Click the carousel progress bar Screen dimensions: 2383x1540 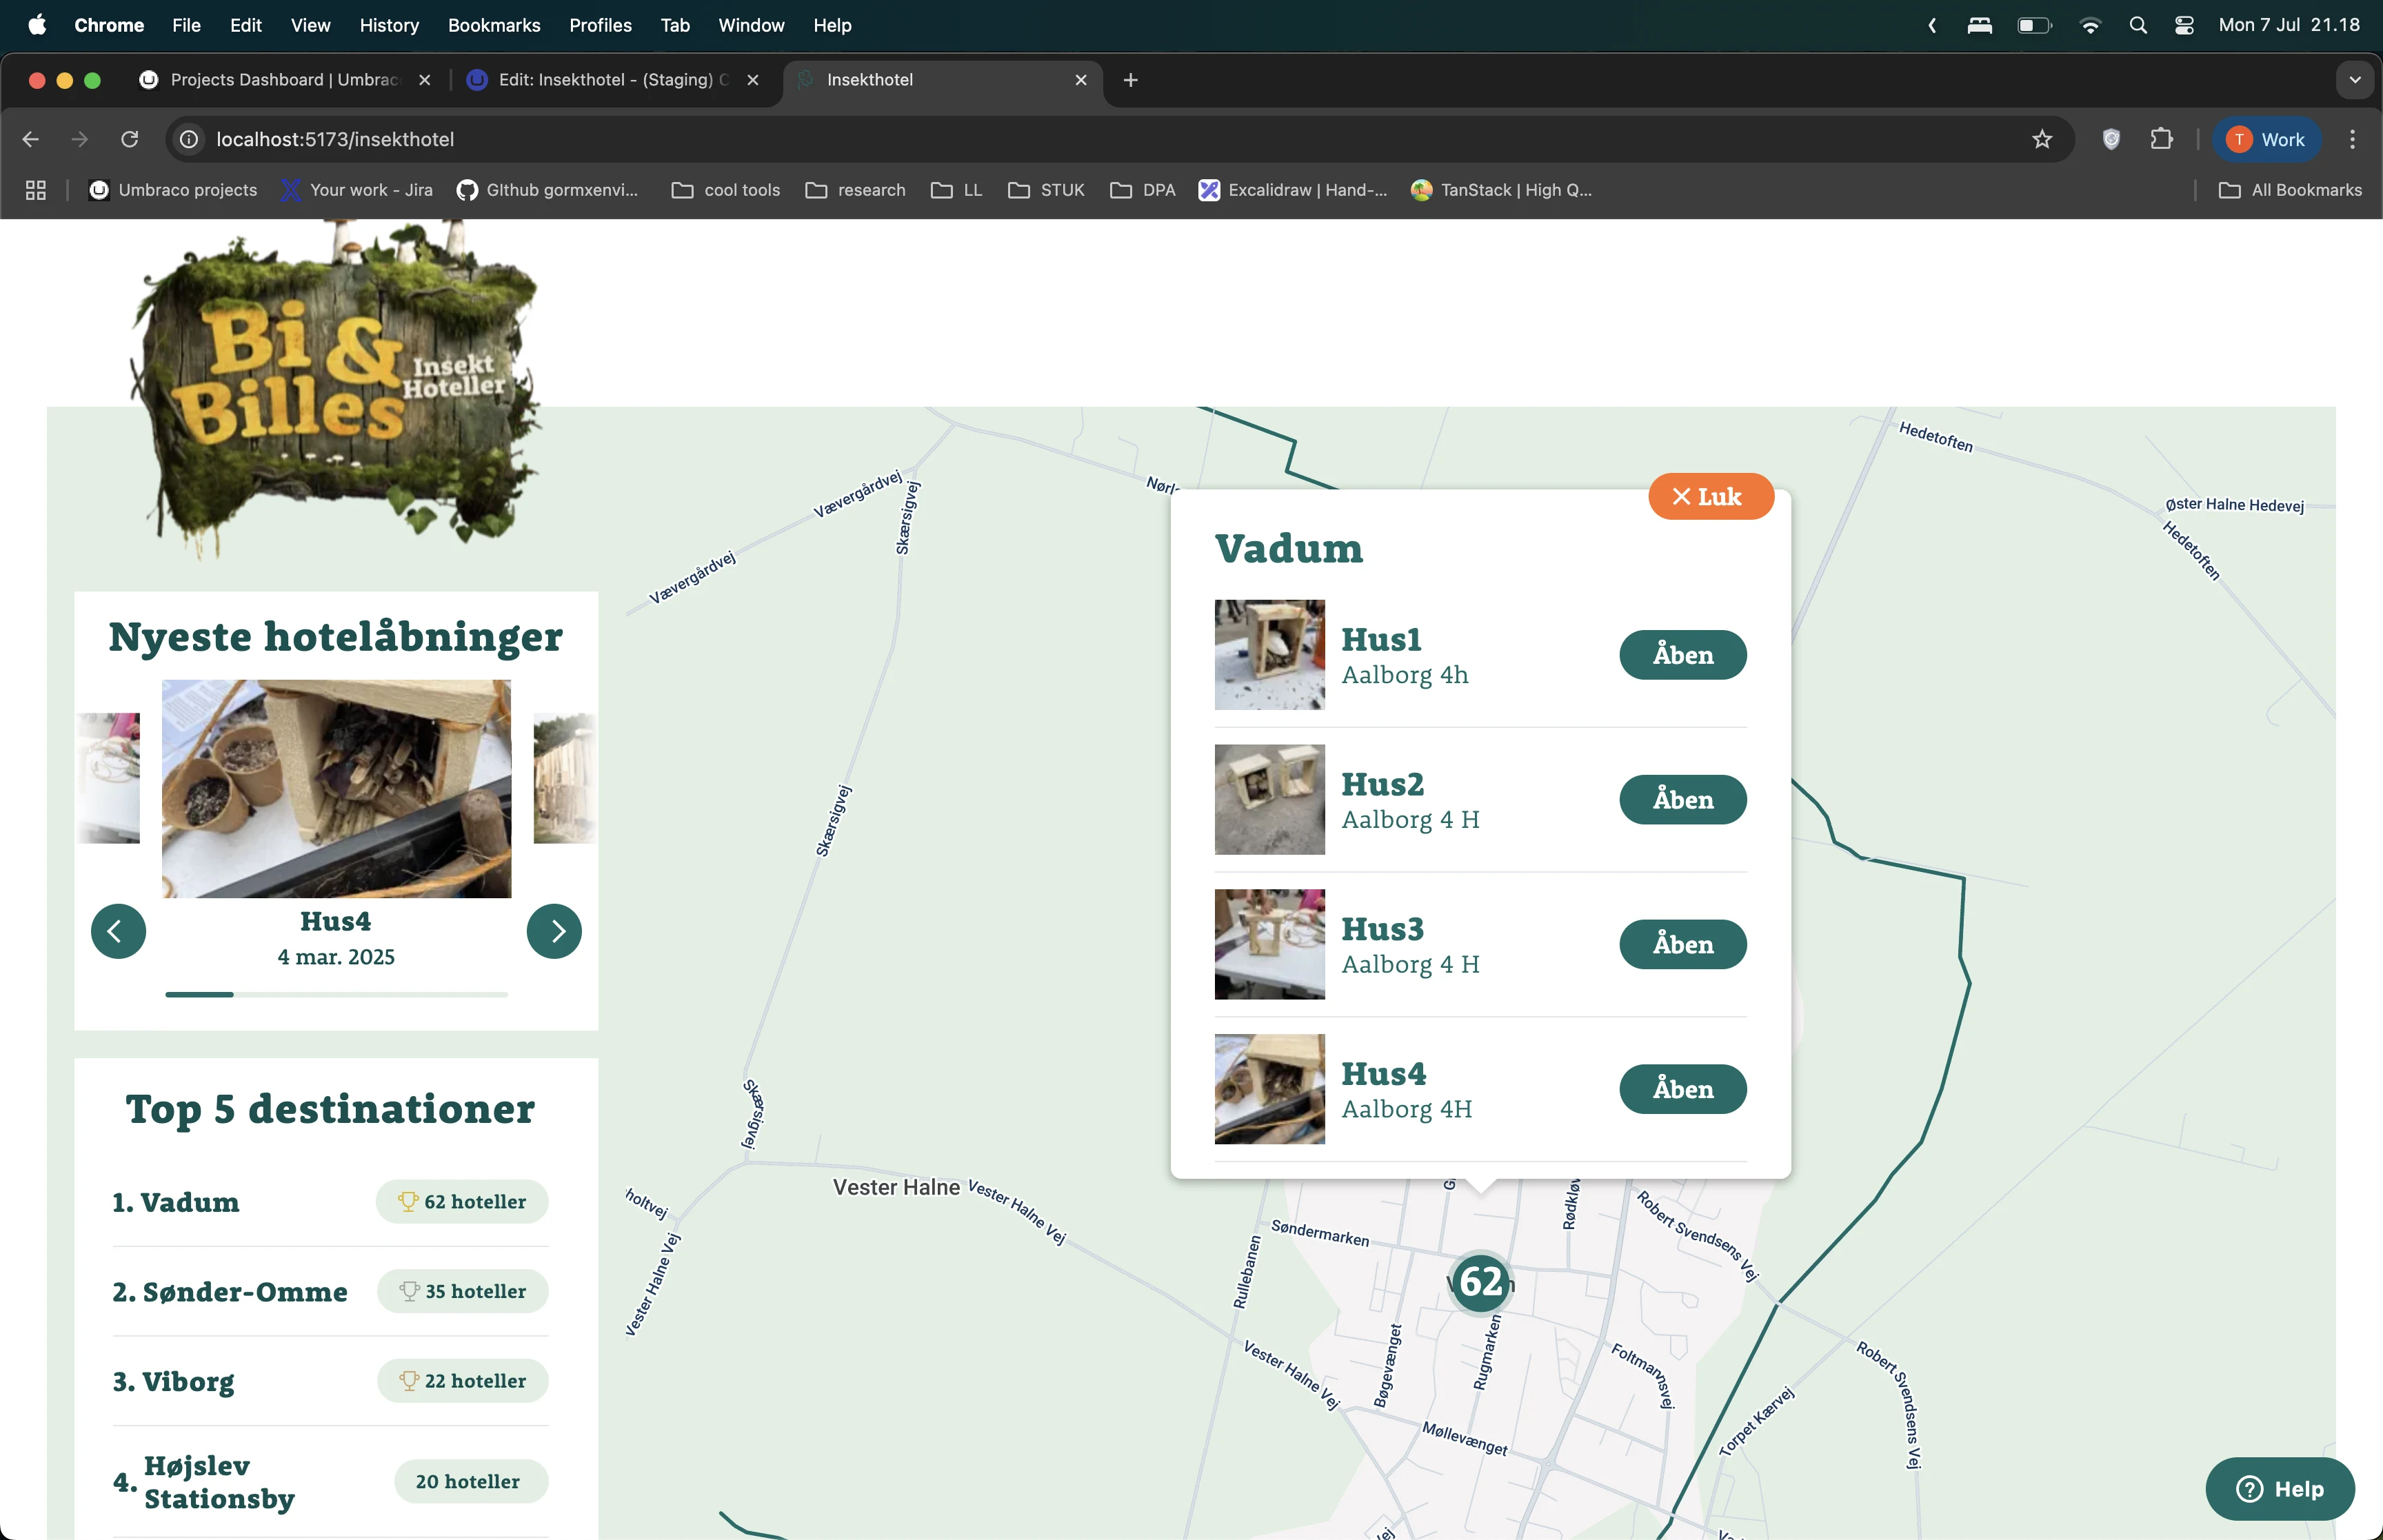click(336, 994)
